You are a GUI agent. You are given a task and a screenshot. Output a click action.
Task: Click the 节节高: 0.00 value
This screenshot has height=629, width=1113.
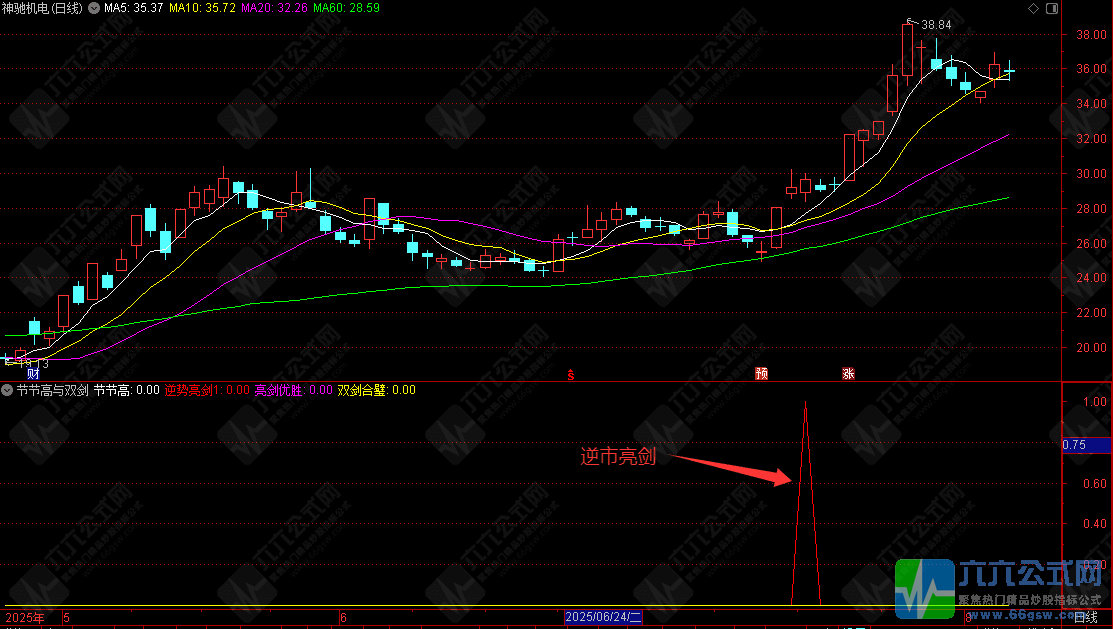pyautogui.click(x=126, y=390)
